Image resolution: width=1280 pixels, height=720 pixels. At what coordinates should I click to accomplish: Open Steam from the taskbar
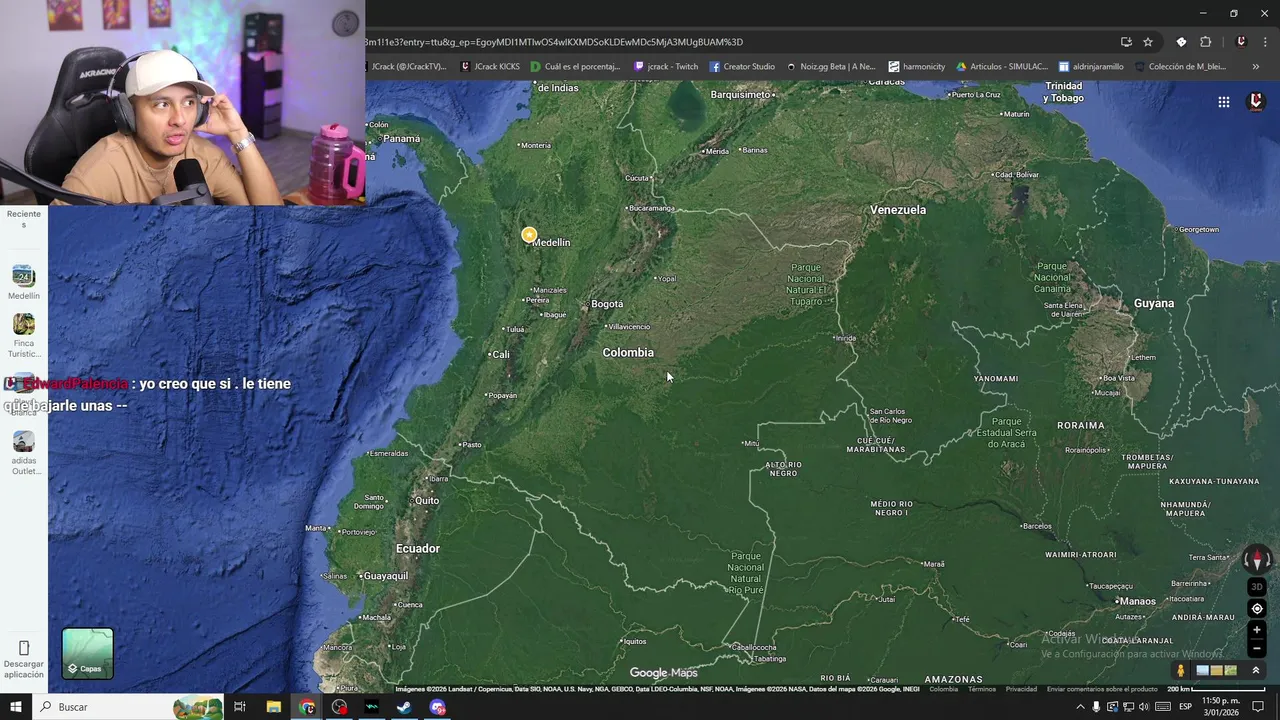click(404, 707)
